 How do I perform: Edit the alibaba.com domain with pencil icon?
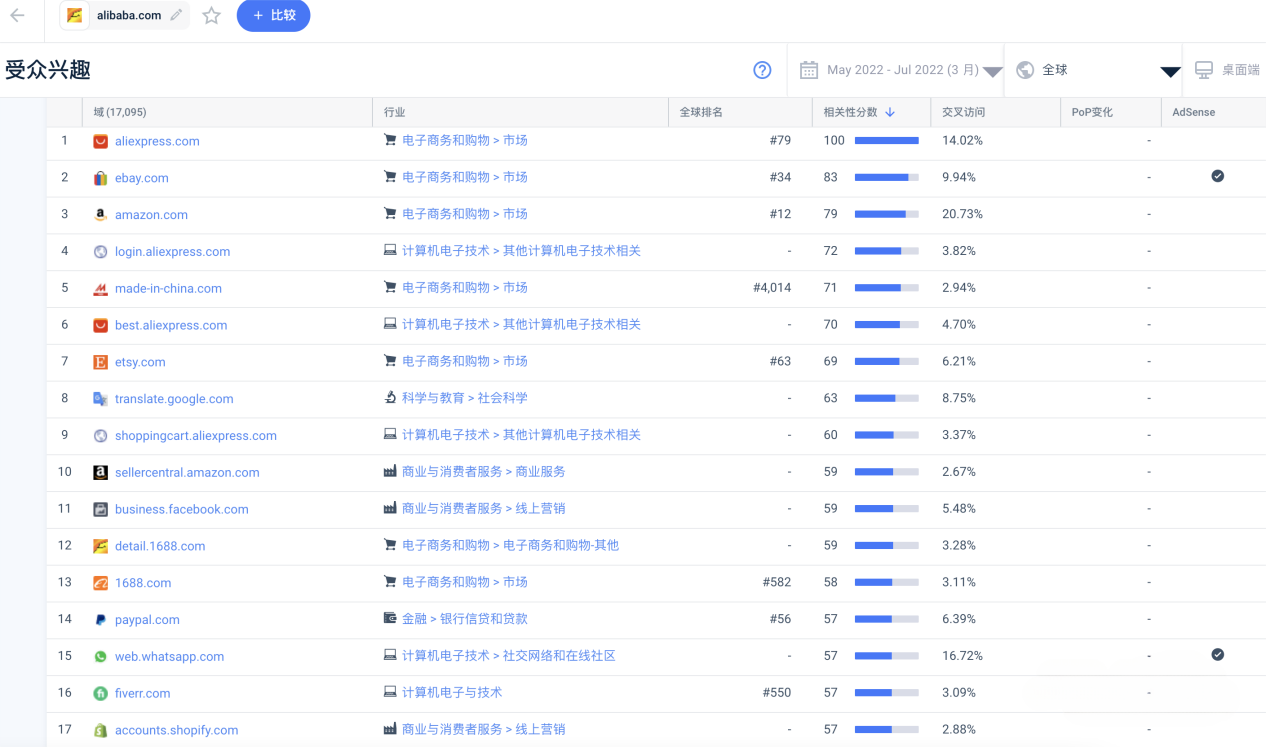(177, 15)
